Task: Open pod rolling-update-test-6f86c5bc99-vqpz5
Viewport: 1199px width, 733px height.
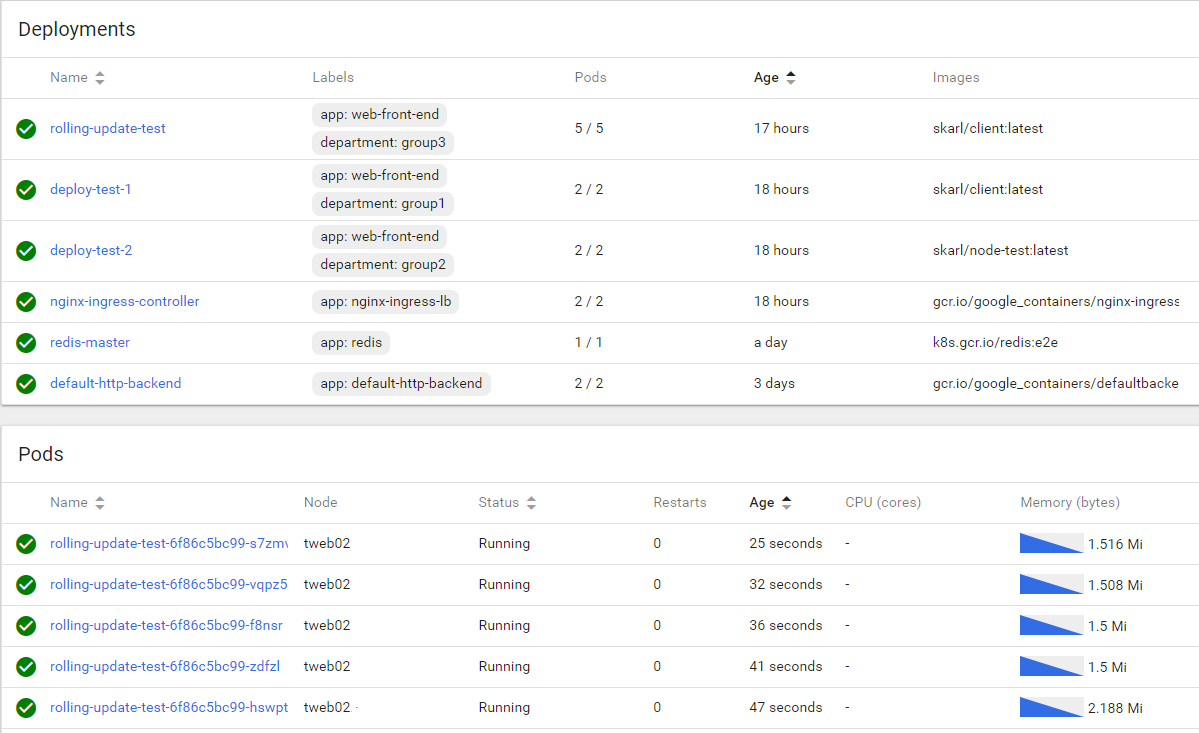Action: point(169,584)
